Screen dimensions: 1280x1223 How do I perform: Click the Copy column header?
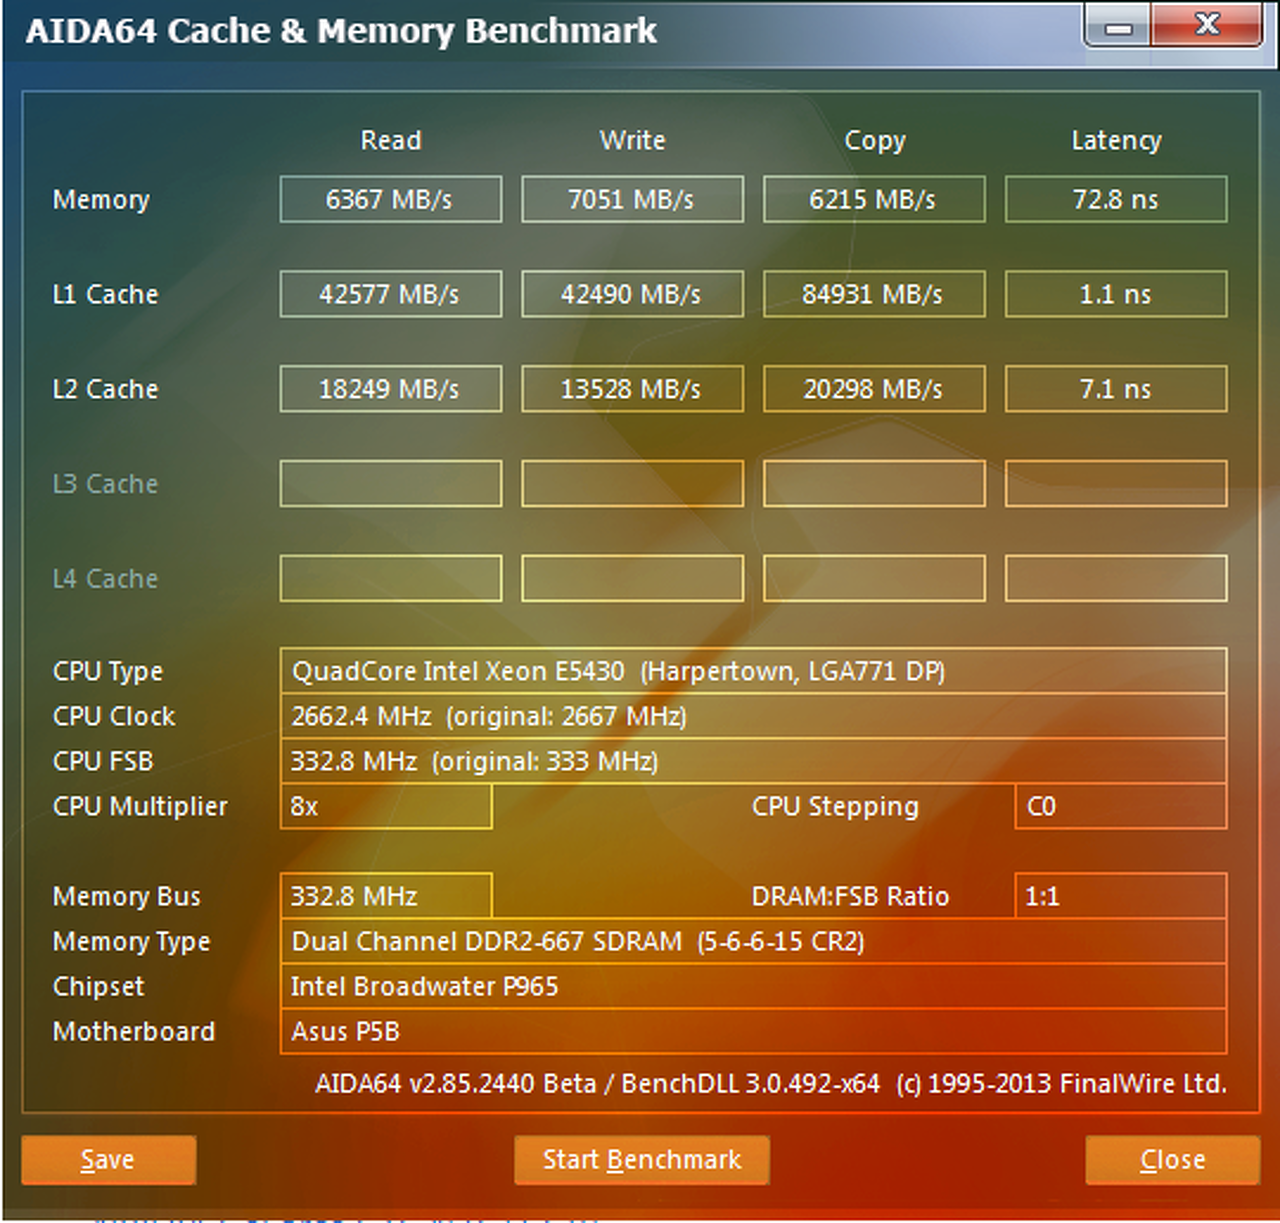pos(875,141)
